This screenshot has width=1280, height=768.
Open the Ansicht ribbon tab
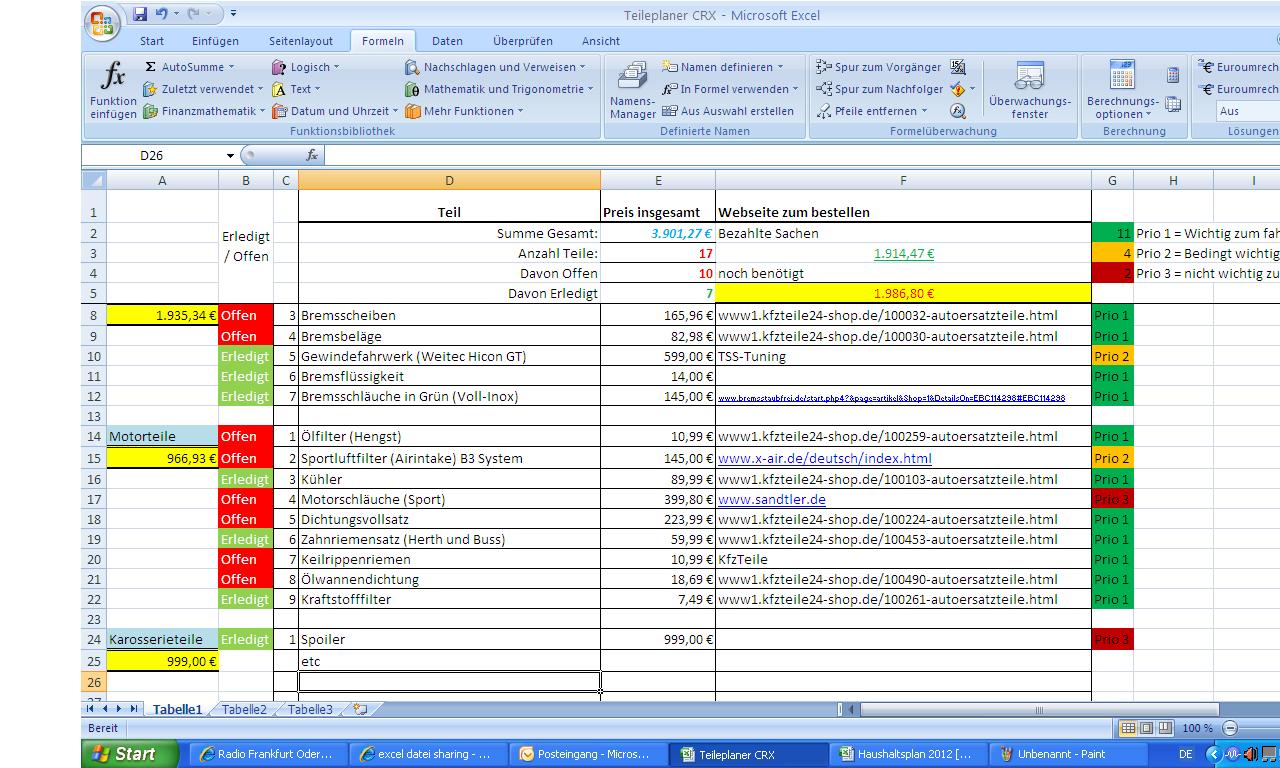coord(601,41)
